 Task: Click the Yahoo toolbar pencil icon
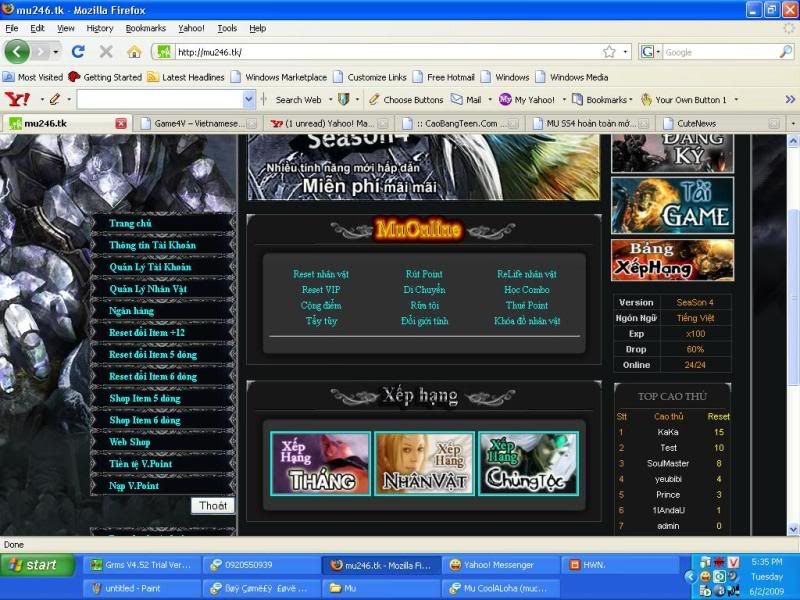point(55,99)
